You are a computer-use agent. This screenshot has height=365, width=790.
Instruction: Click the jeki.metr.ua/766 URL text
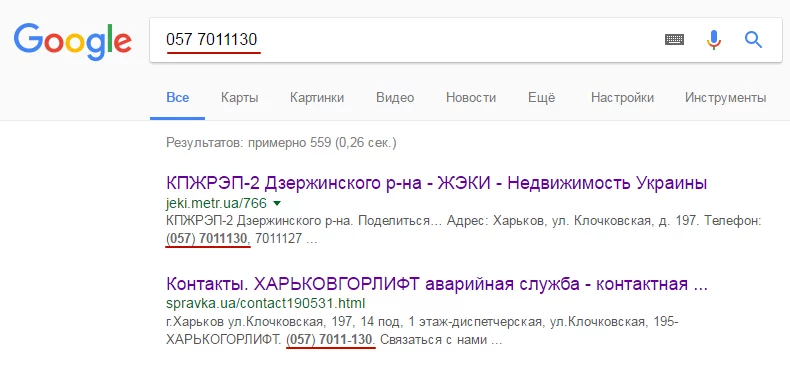(216, 204)
